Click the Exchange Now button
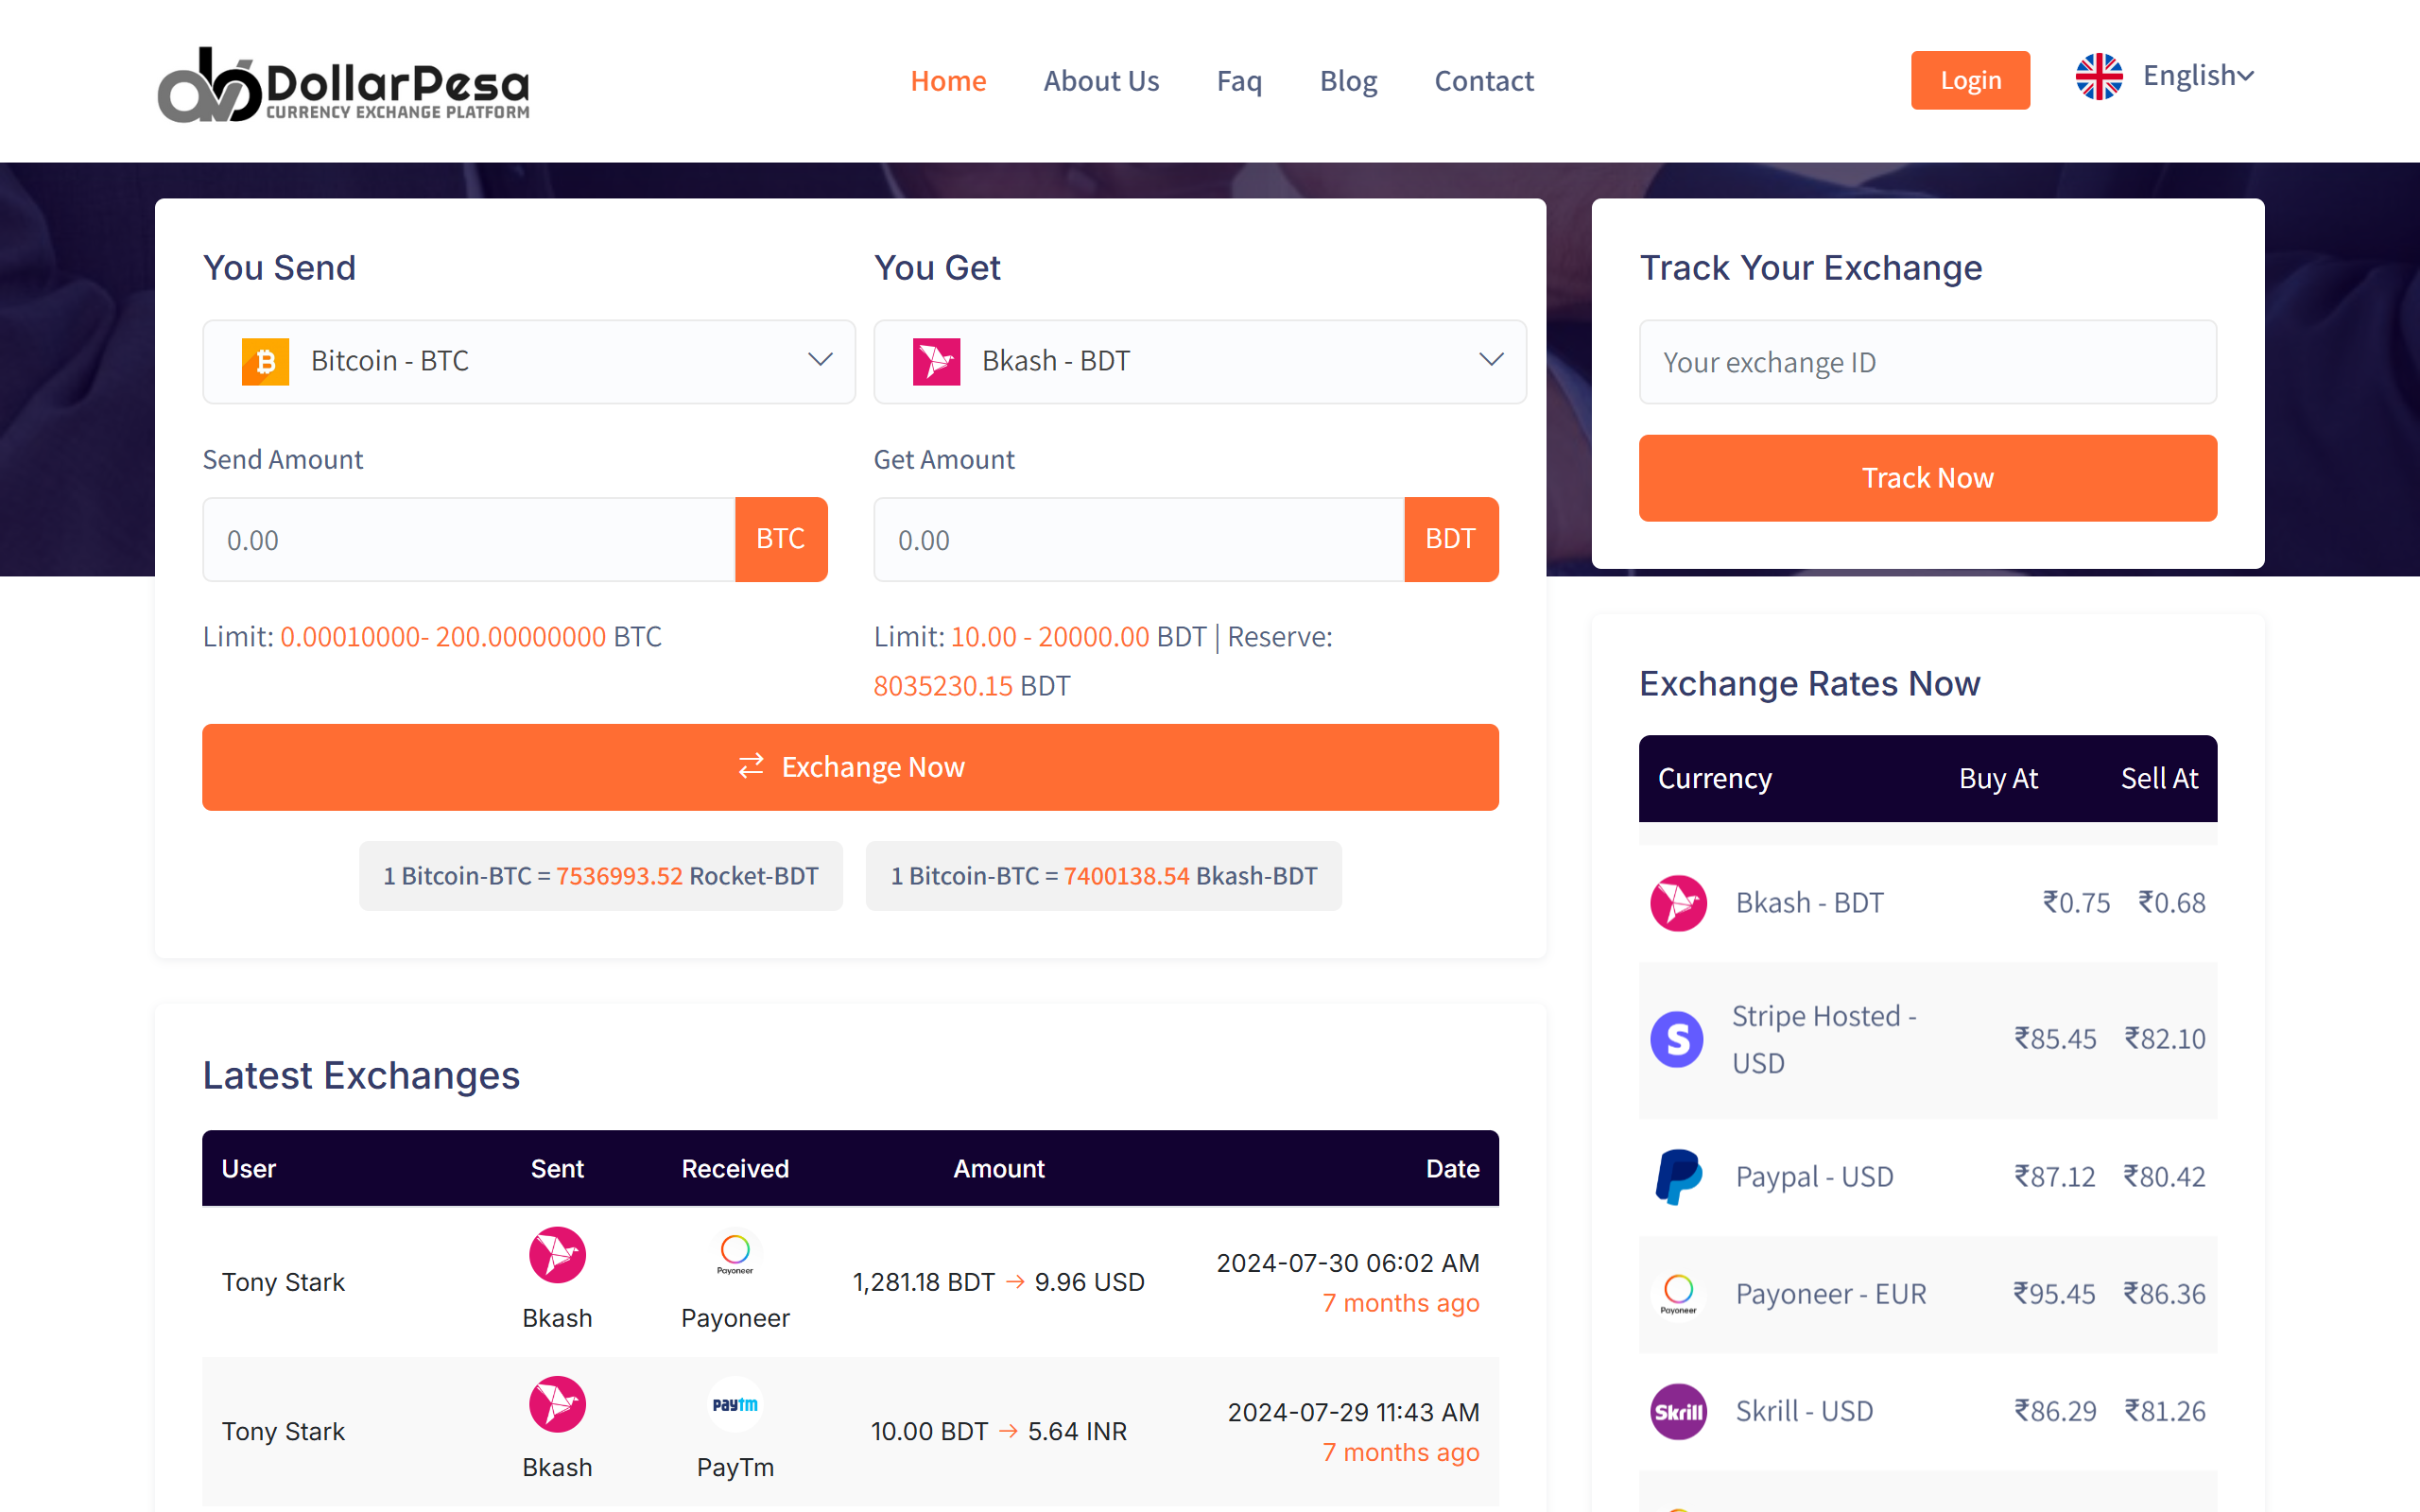This screenshot has width=2420, height=1512. 850,767
